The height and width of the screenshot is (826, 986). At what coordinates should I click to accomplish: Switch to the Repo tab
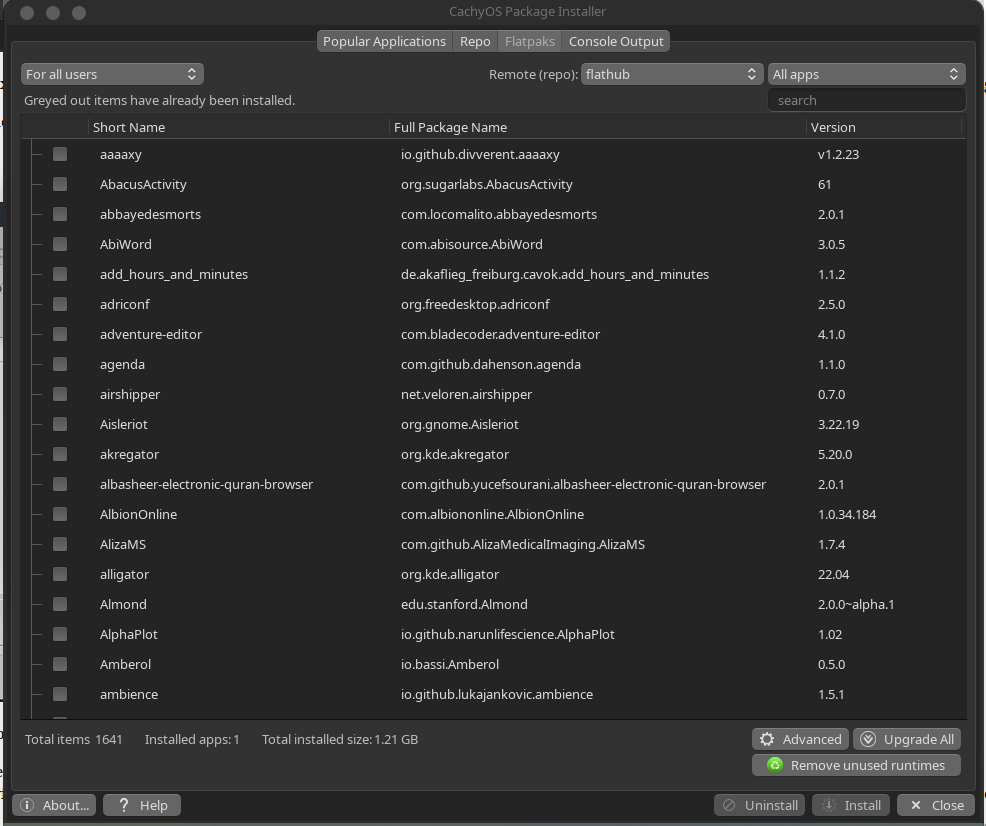point(475,41)
